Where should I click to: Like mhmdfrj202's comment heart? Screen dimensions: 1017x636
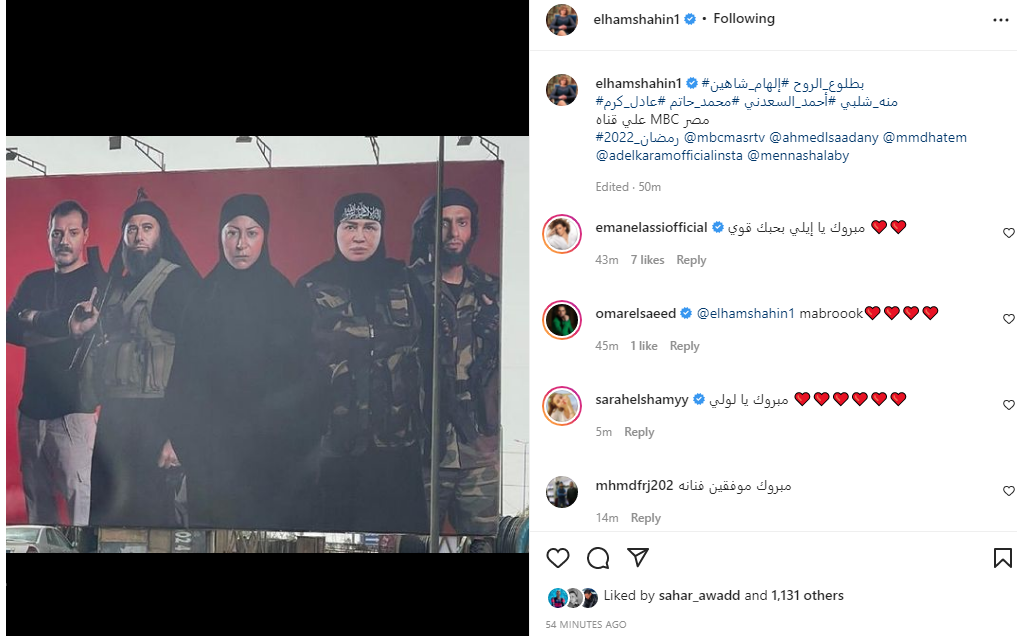pos(1009,491)
